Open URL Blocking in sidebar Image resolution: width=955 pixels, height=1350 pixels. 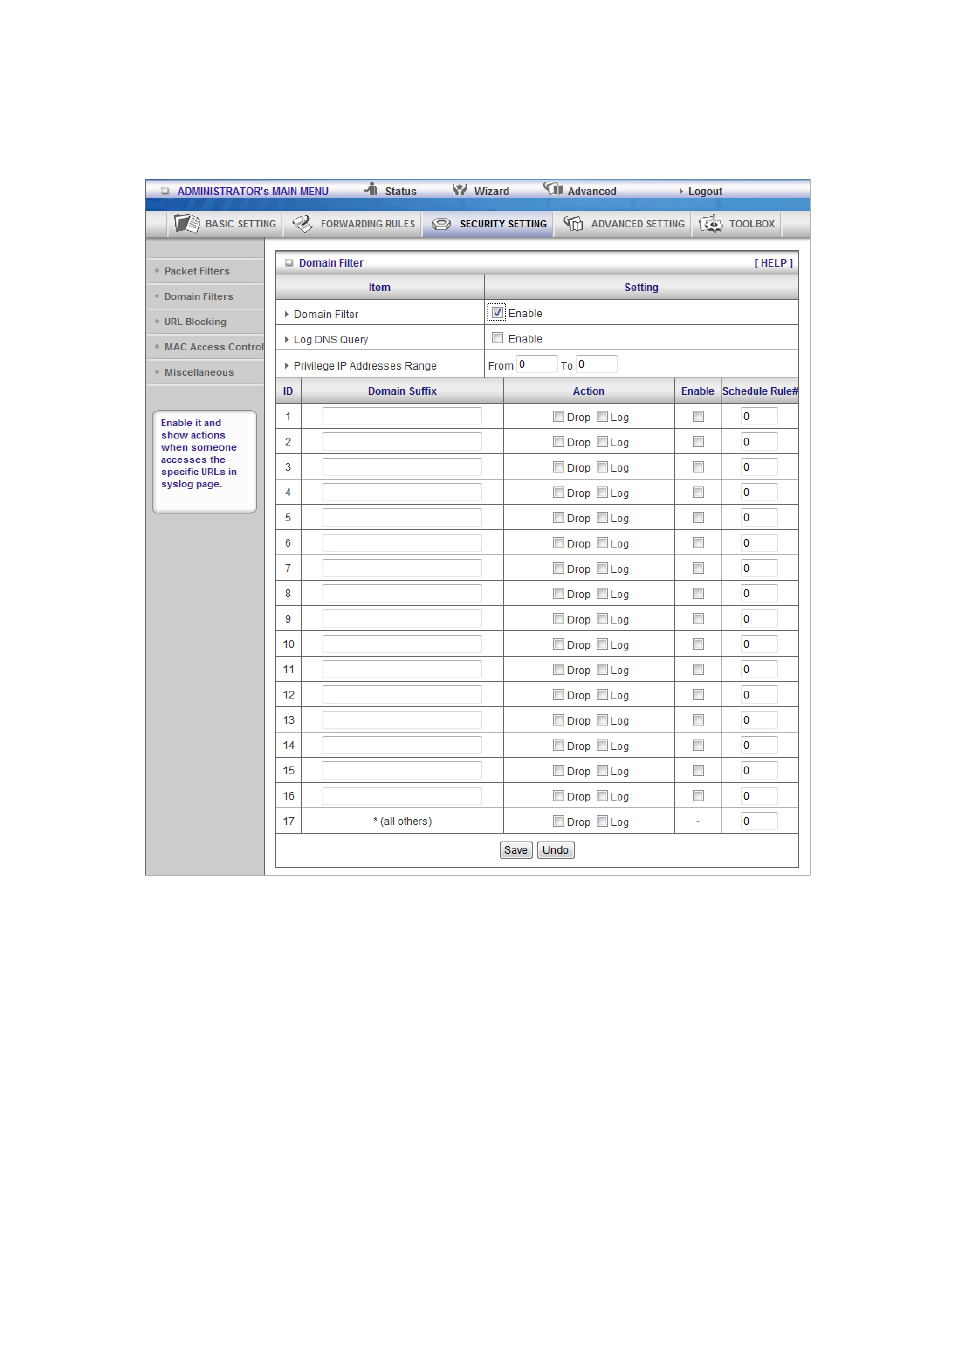195,322
